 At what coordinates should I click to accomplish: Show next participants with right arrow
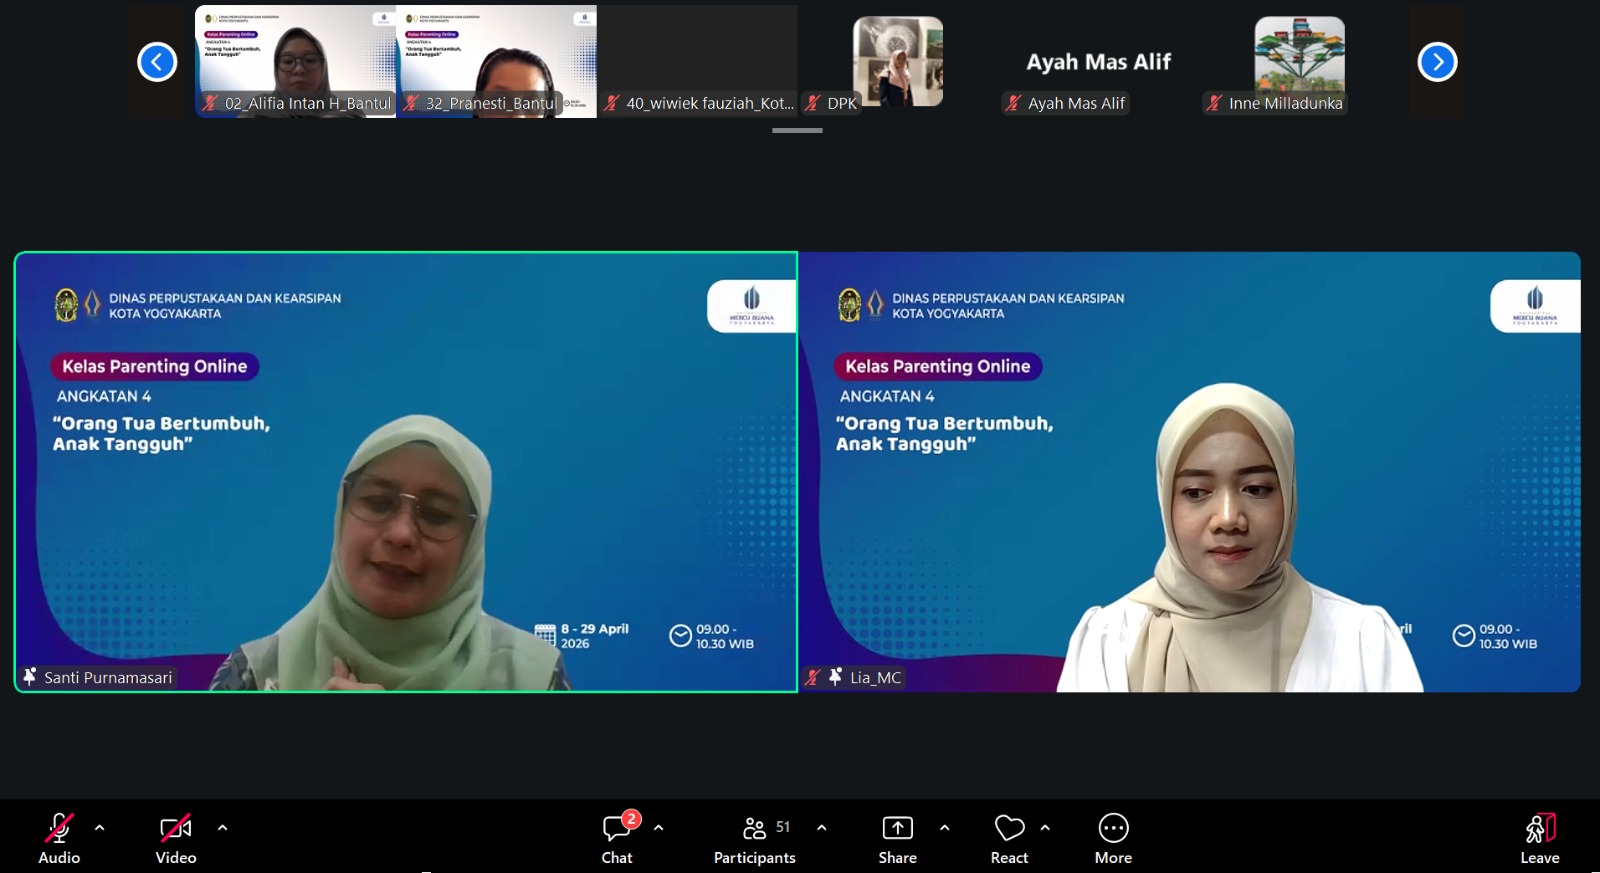pyautogui.click(x=1437, y=62)
